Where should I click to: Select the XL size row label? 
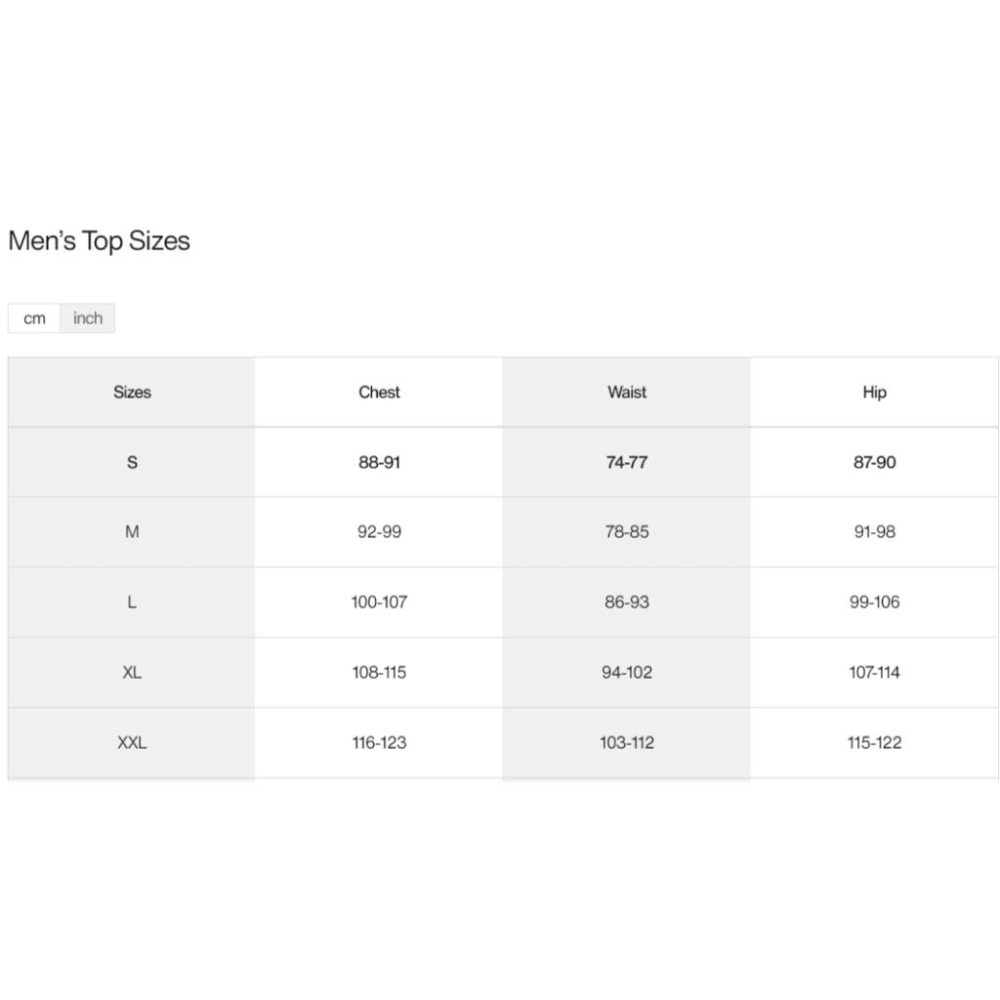point(132,672)
